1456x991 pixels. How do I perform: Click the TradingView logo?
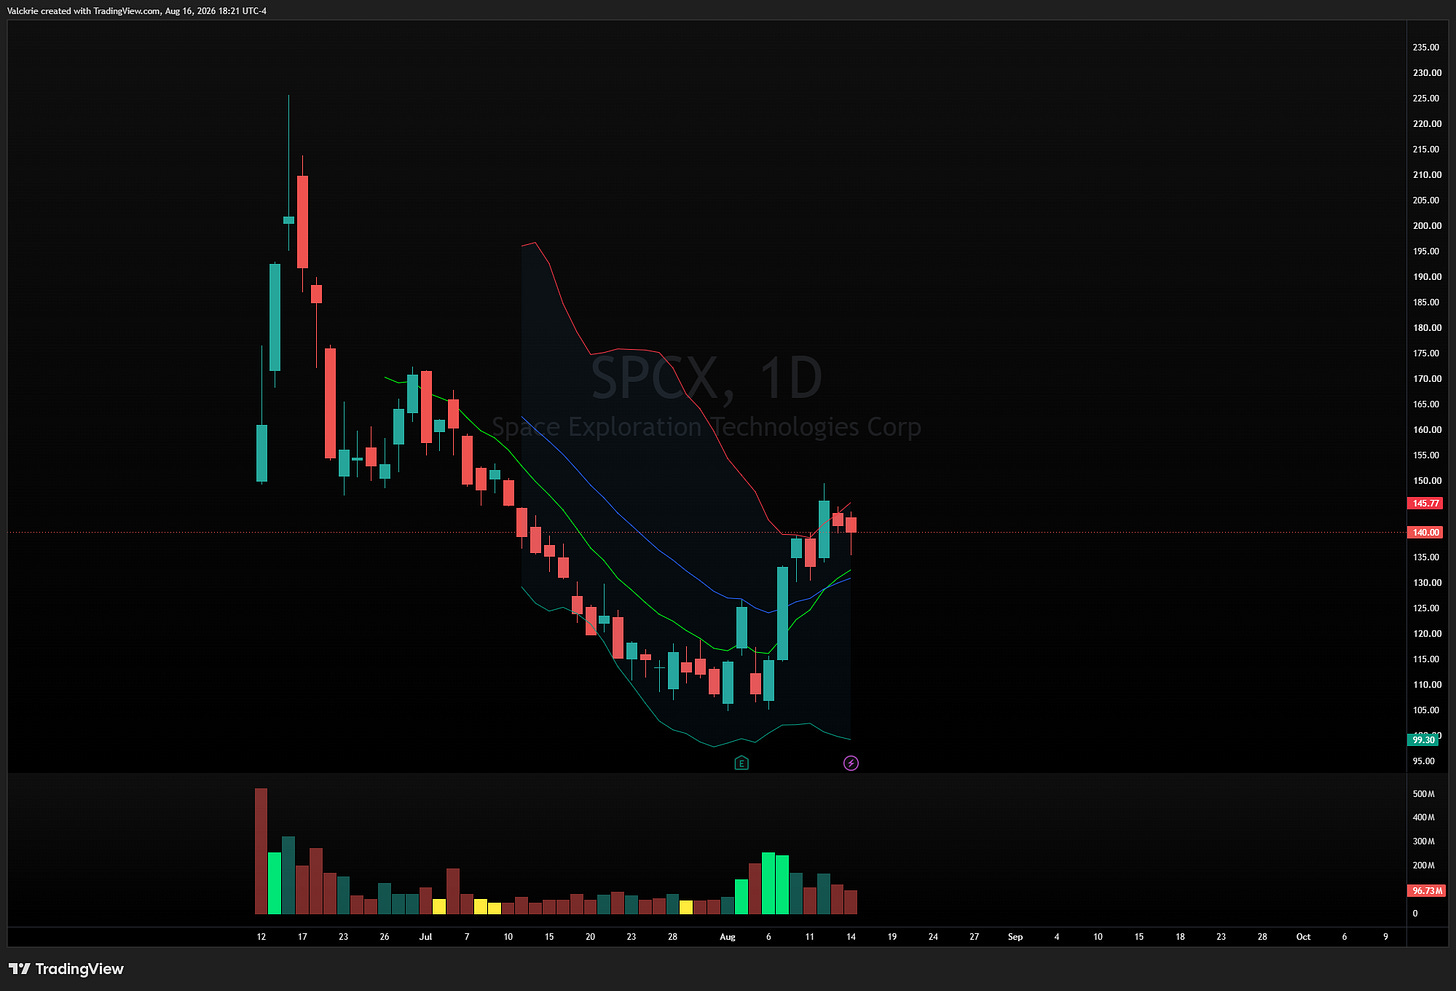tap(66, 969)
